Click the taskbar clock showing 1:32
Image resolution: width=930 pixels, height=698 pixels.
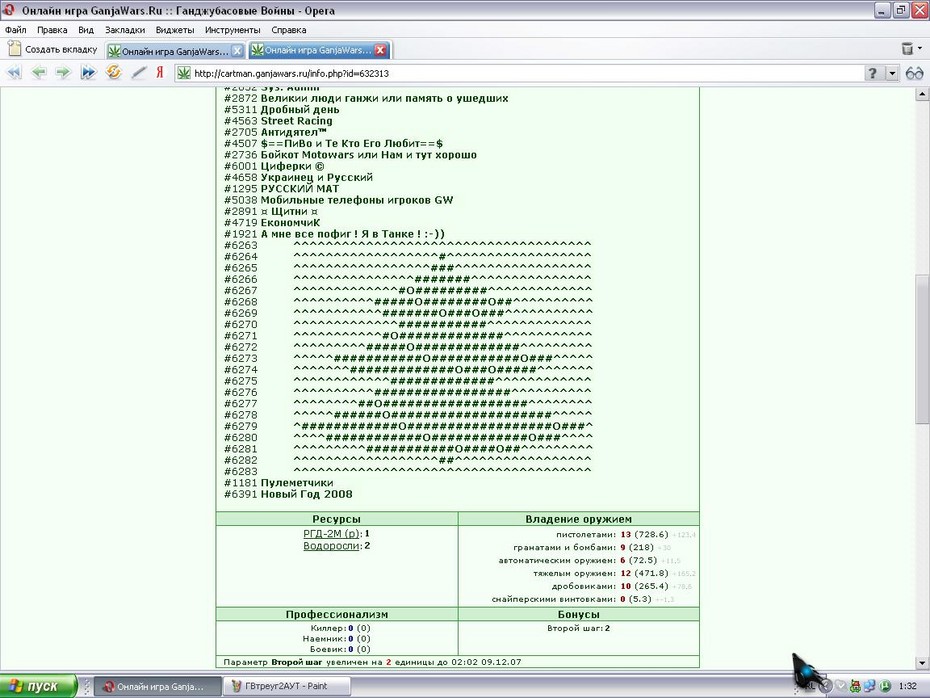point(907,686)
